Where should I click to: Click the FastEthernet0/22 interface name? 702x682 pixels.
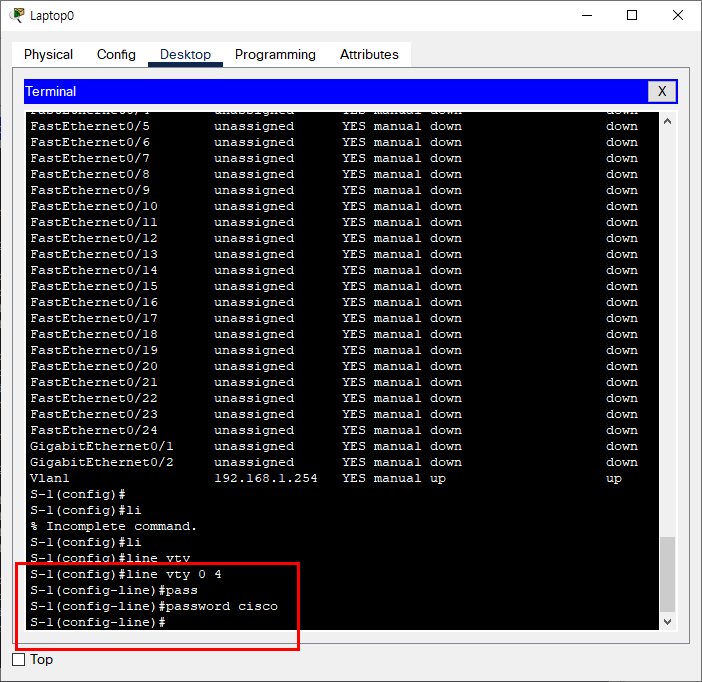(x=94, y=398)
